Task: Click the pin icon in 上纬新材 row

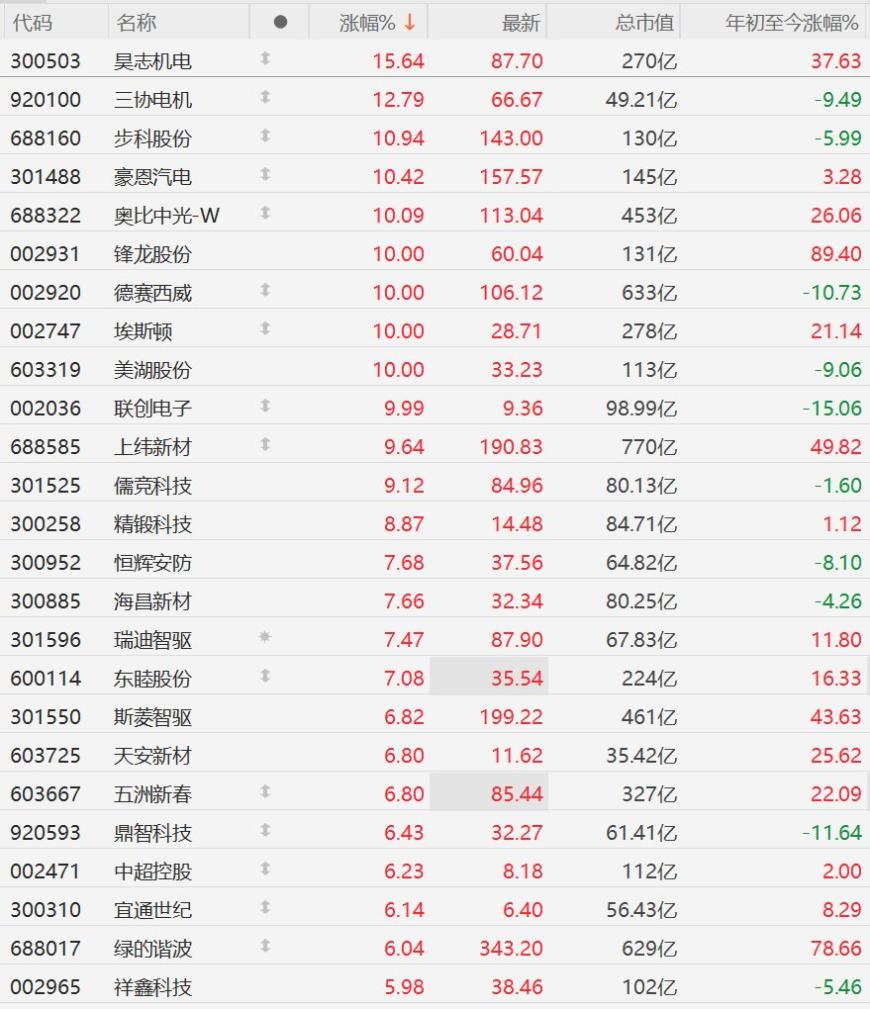Action: tap(265, 445)
